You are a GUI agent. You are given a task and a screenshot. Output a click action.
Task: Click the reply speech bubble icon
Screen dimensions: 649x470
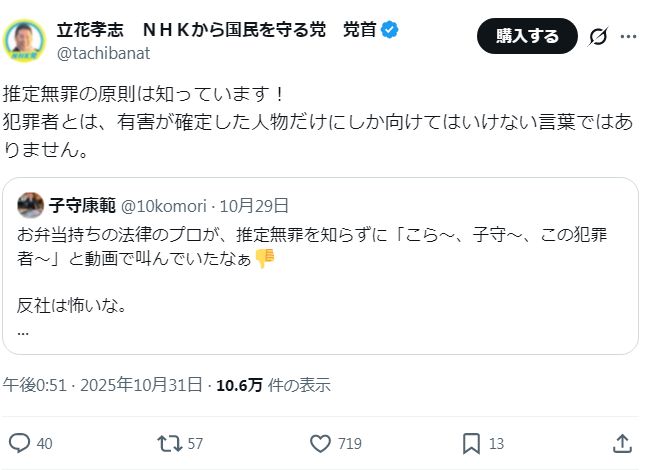19,443
